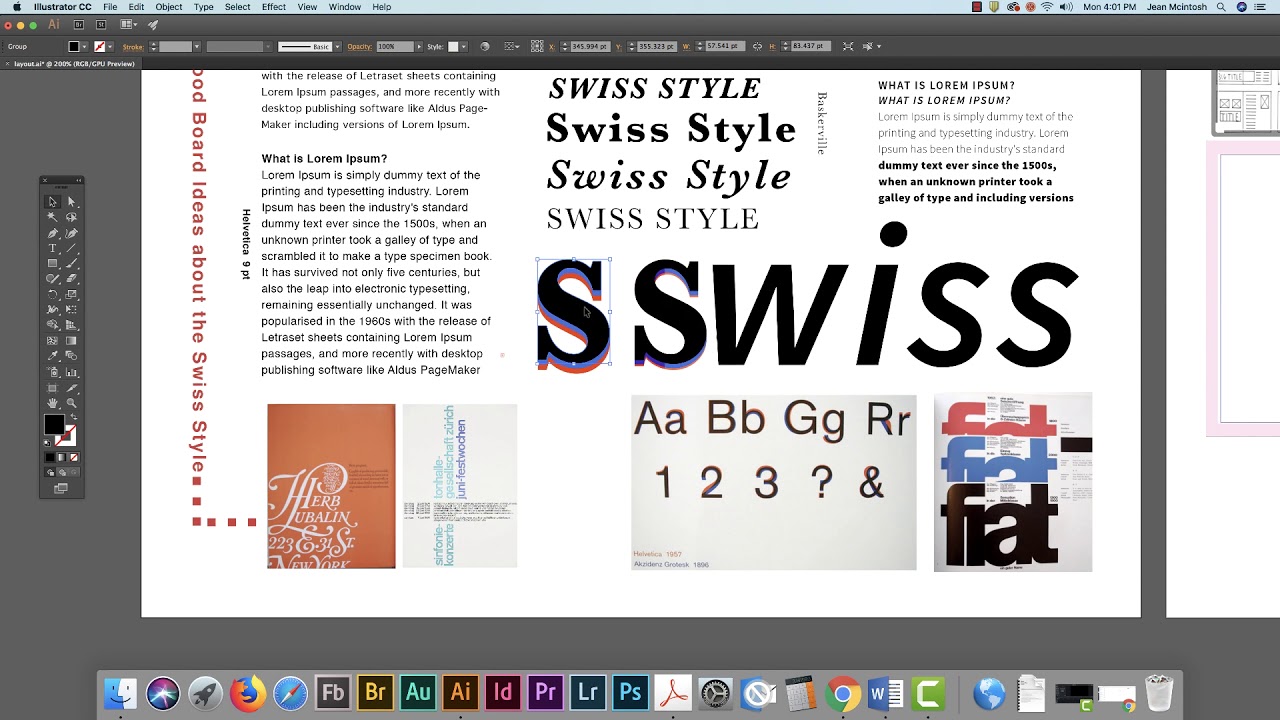Click the W width label link
The image size is (1280, 720).
(x=686, y=46)
